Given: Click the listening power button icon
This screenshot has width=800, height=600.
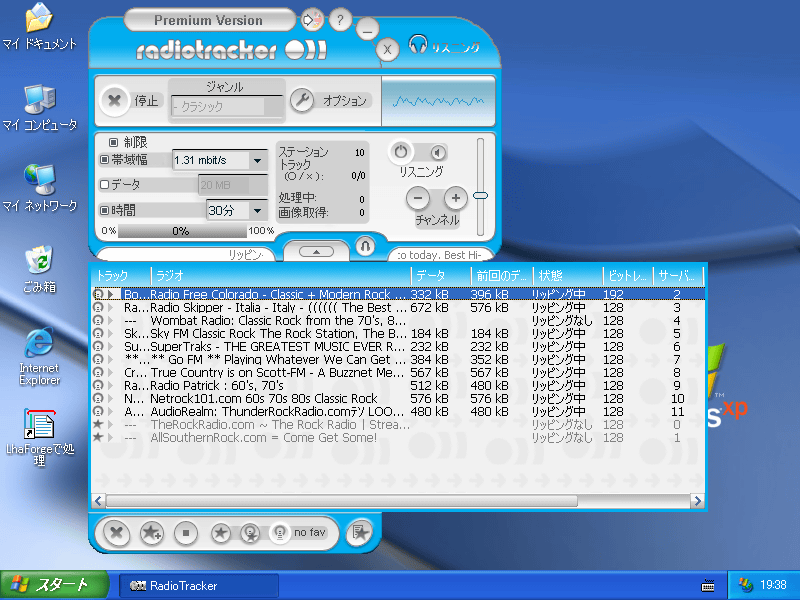Looking at the screenshot, I should click(x=401, y=152).
